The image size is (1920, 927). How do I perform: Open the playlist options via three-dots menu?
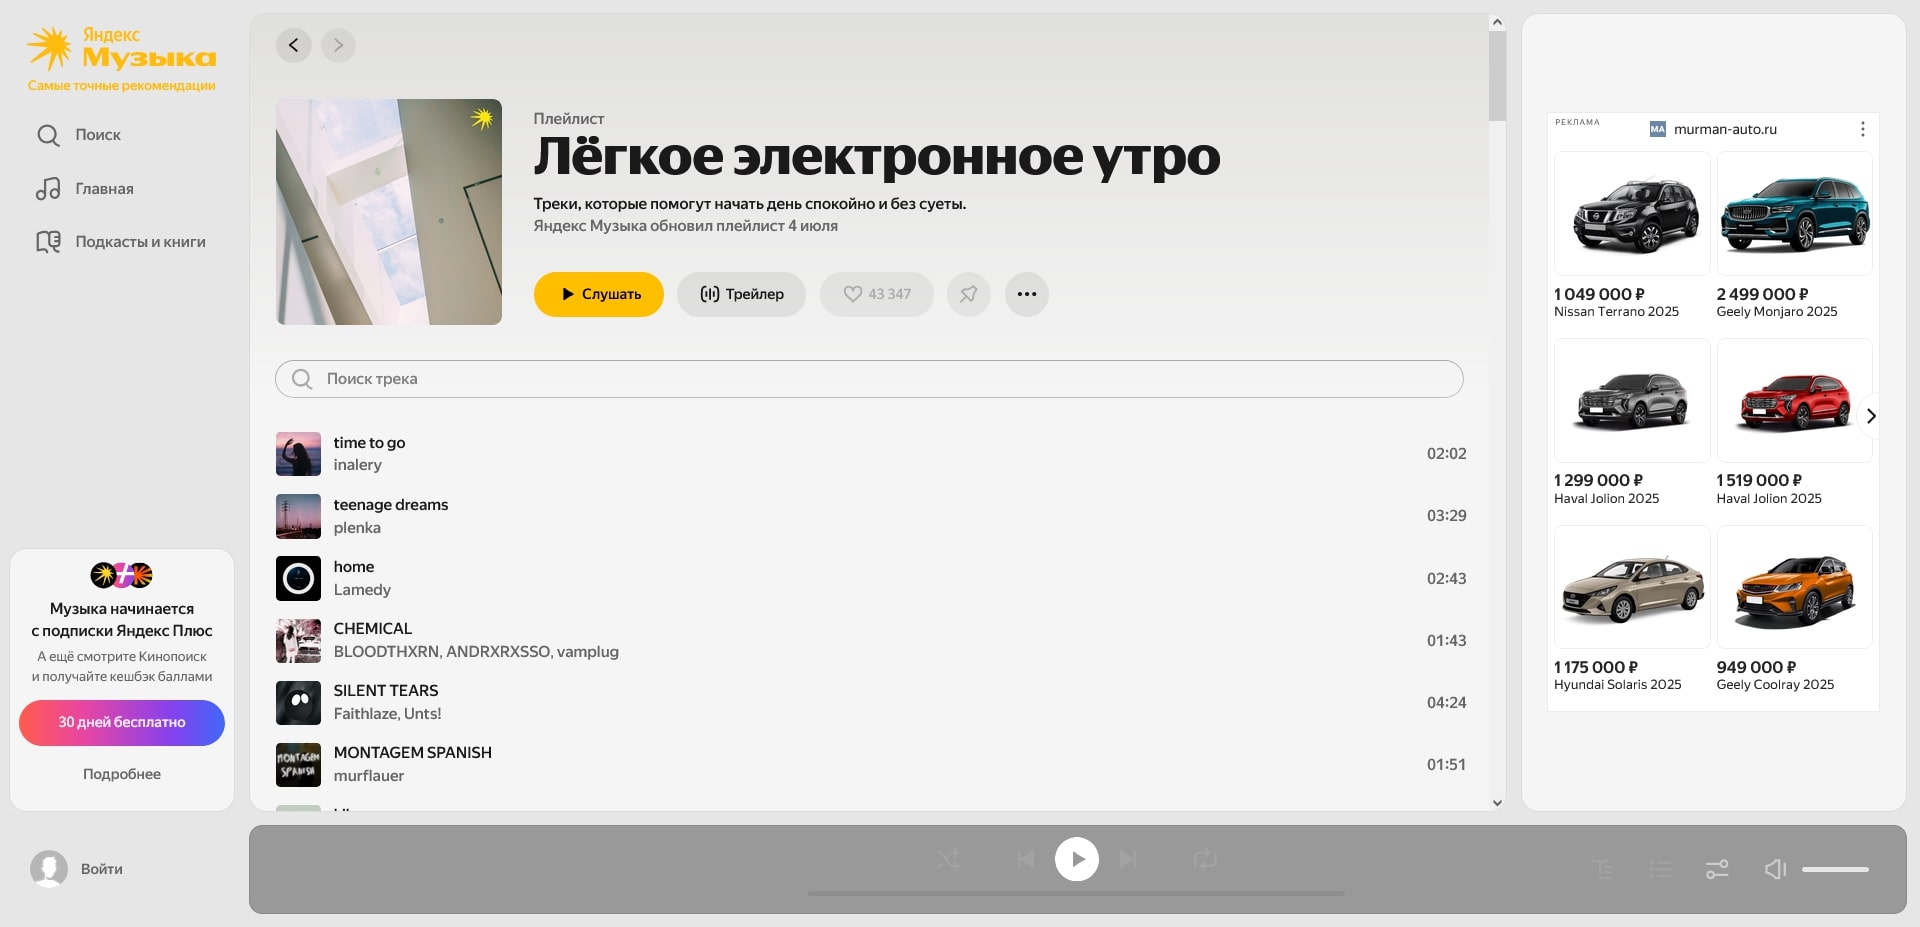pos(1026,294)
